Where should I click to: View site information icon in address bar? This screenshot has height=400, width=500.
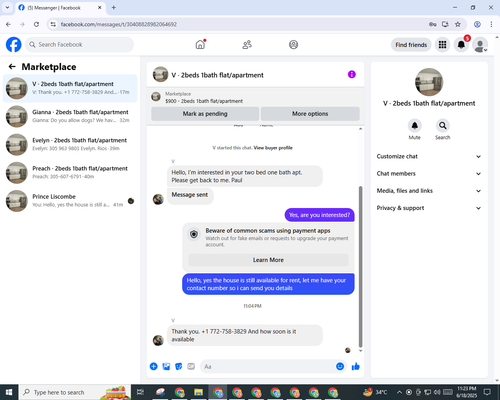[53, 24]
